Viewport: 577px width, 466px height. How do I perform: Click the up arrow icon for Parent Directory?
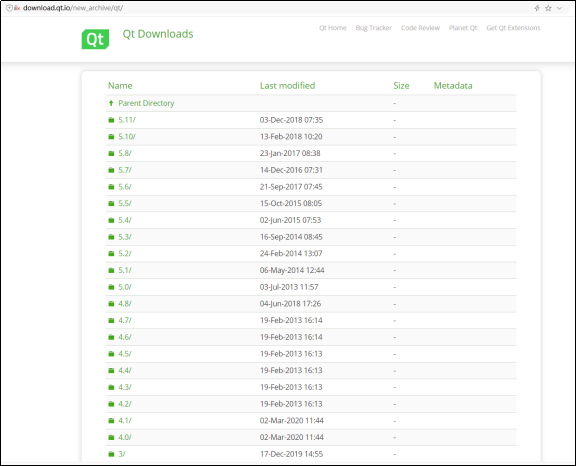click(111, 103)
